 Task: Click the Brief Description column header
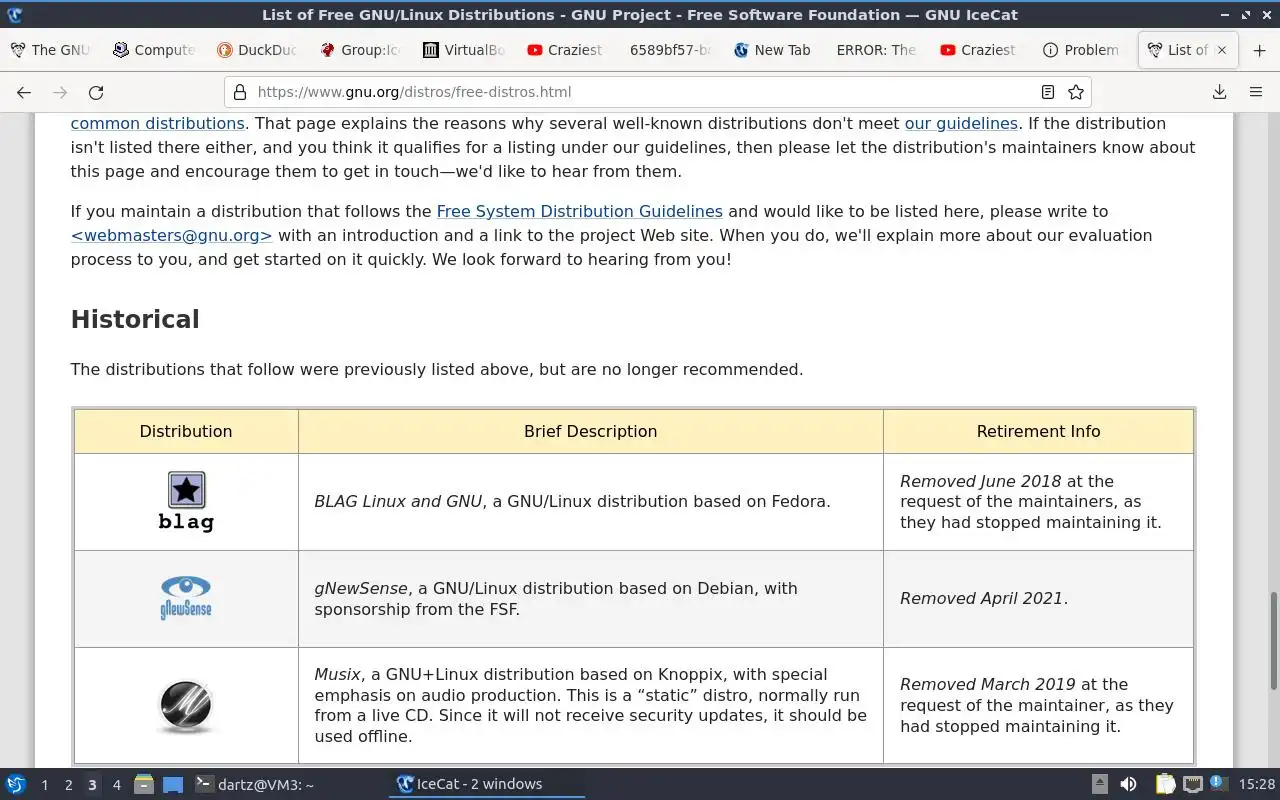[x=590, y=431]
